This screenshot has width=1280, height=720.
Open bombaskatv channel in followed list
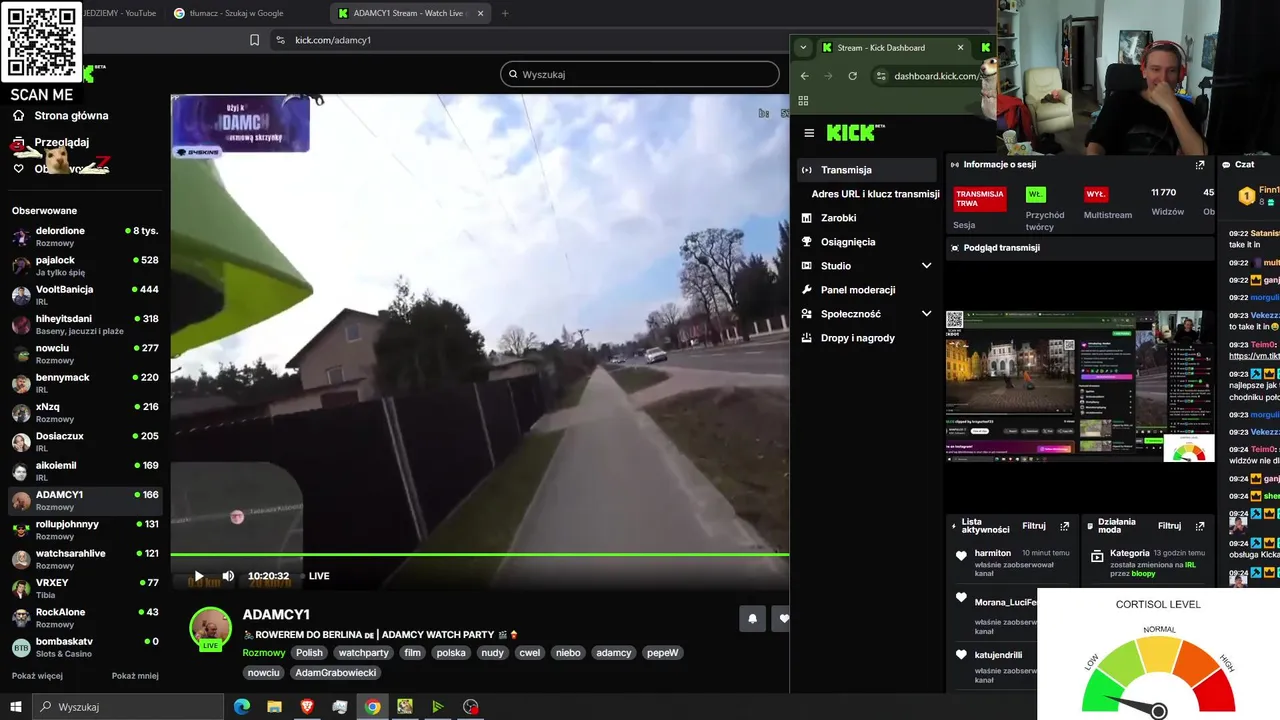point(85,647)
